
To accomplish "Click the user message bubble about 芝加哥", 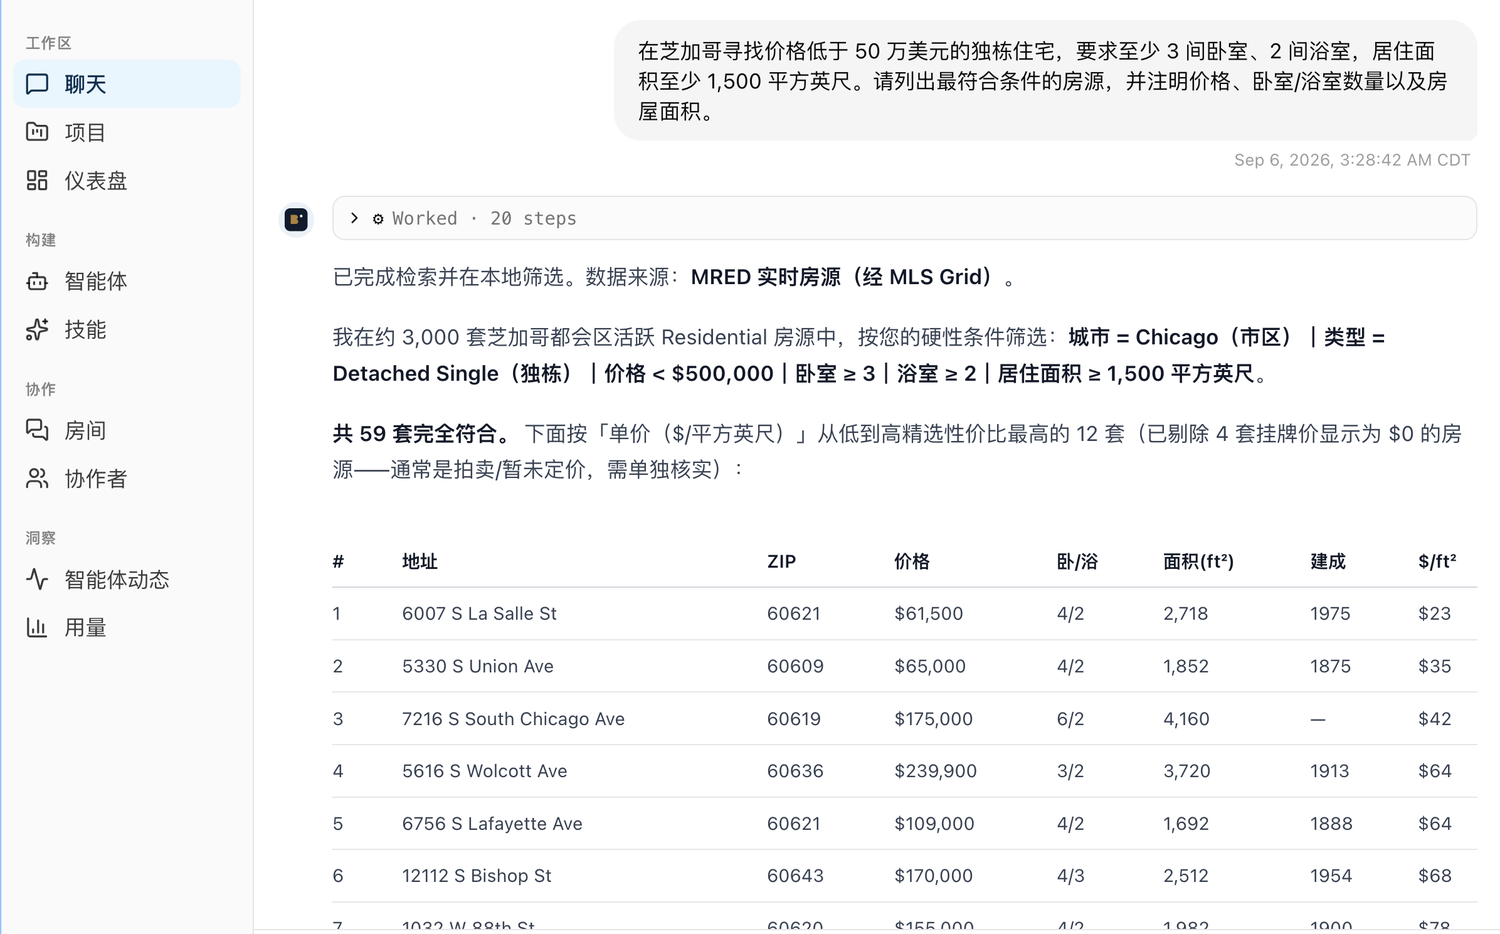I will point(1045,81).
